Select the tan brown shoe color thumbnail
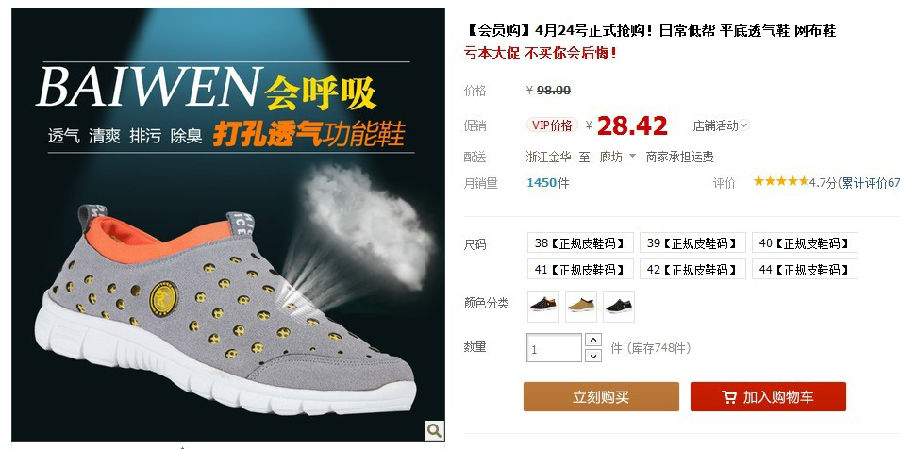Viewport: 900px width, 449px height. 581,307
